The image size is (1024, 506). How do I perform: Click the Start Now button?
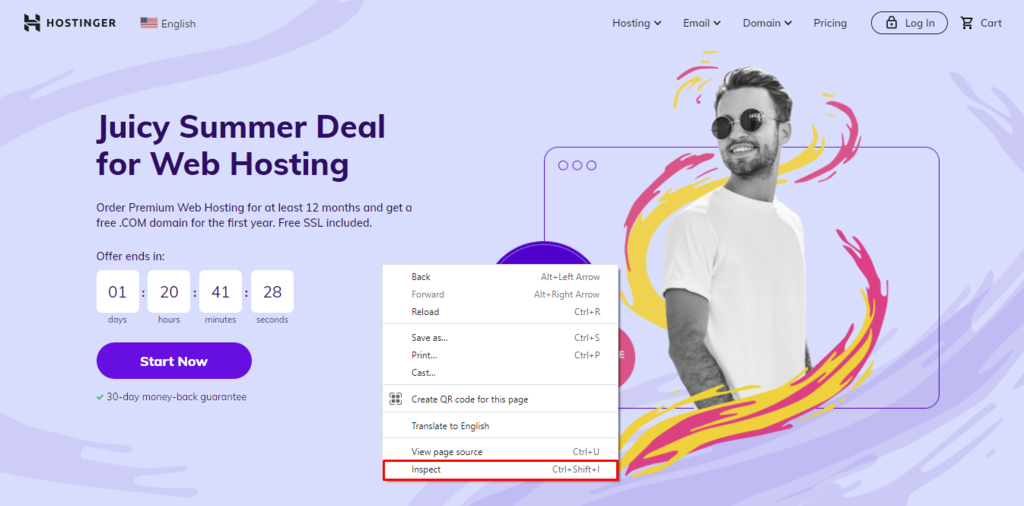point(174,361)
